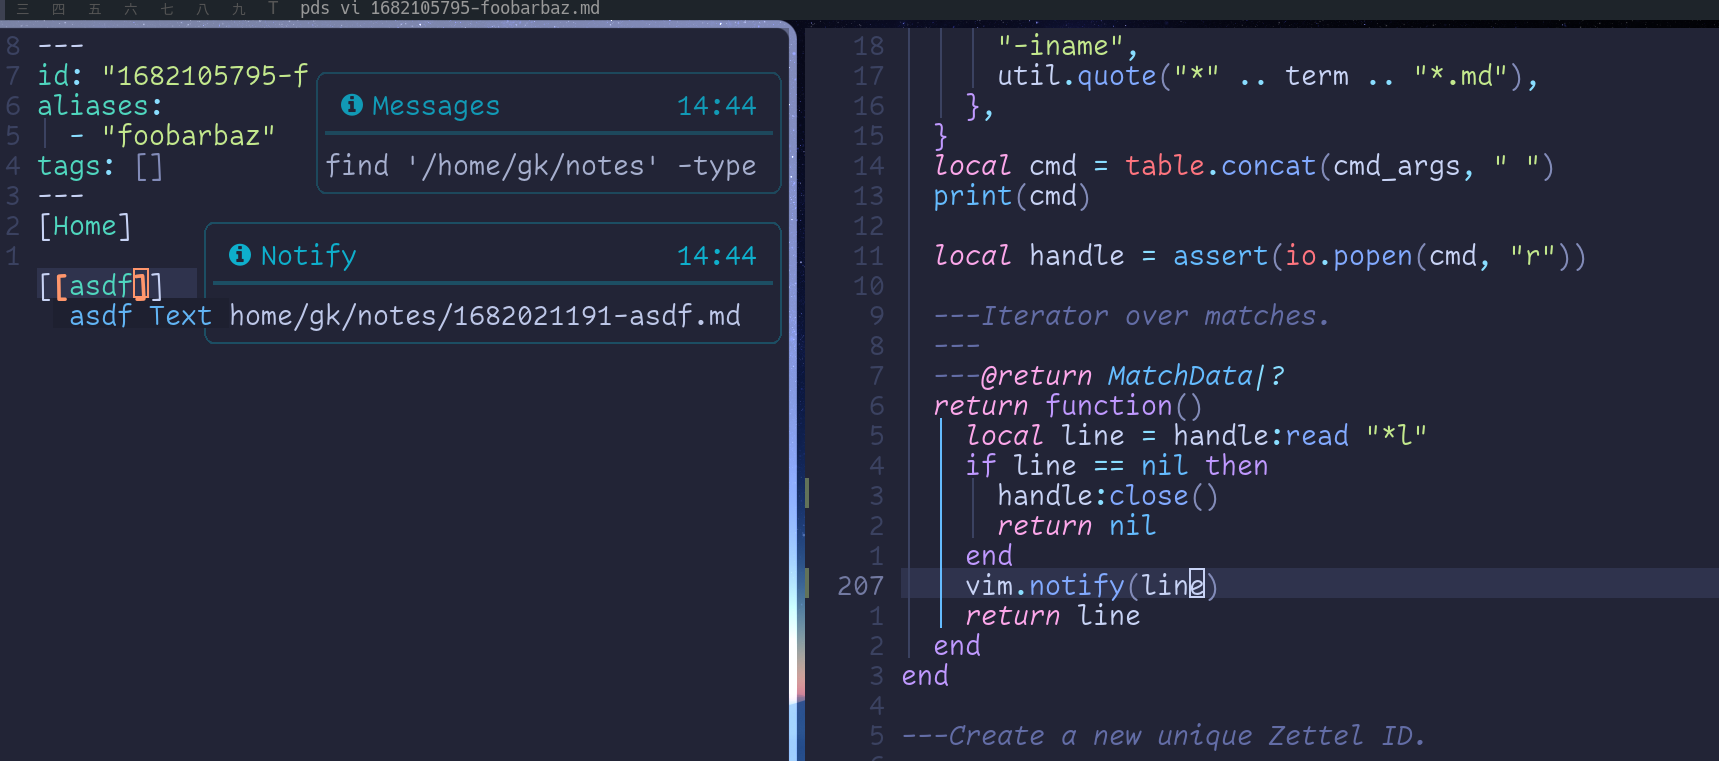Click the return nil statement
This screenshot has width=1719, height=761.
pyautogui.click(x=1077, y=526)
